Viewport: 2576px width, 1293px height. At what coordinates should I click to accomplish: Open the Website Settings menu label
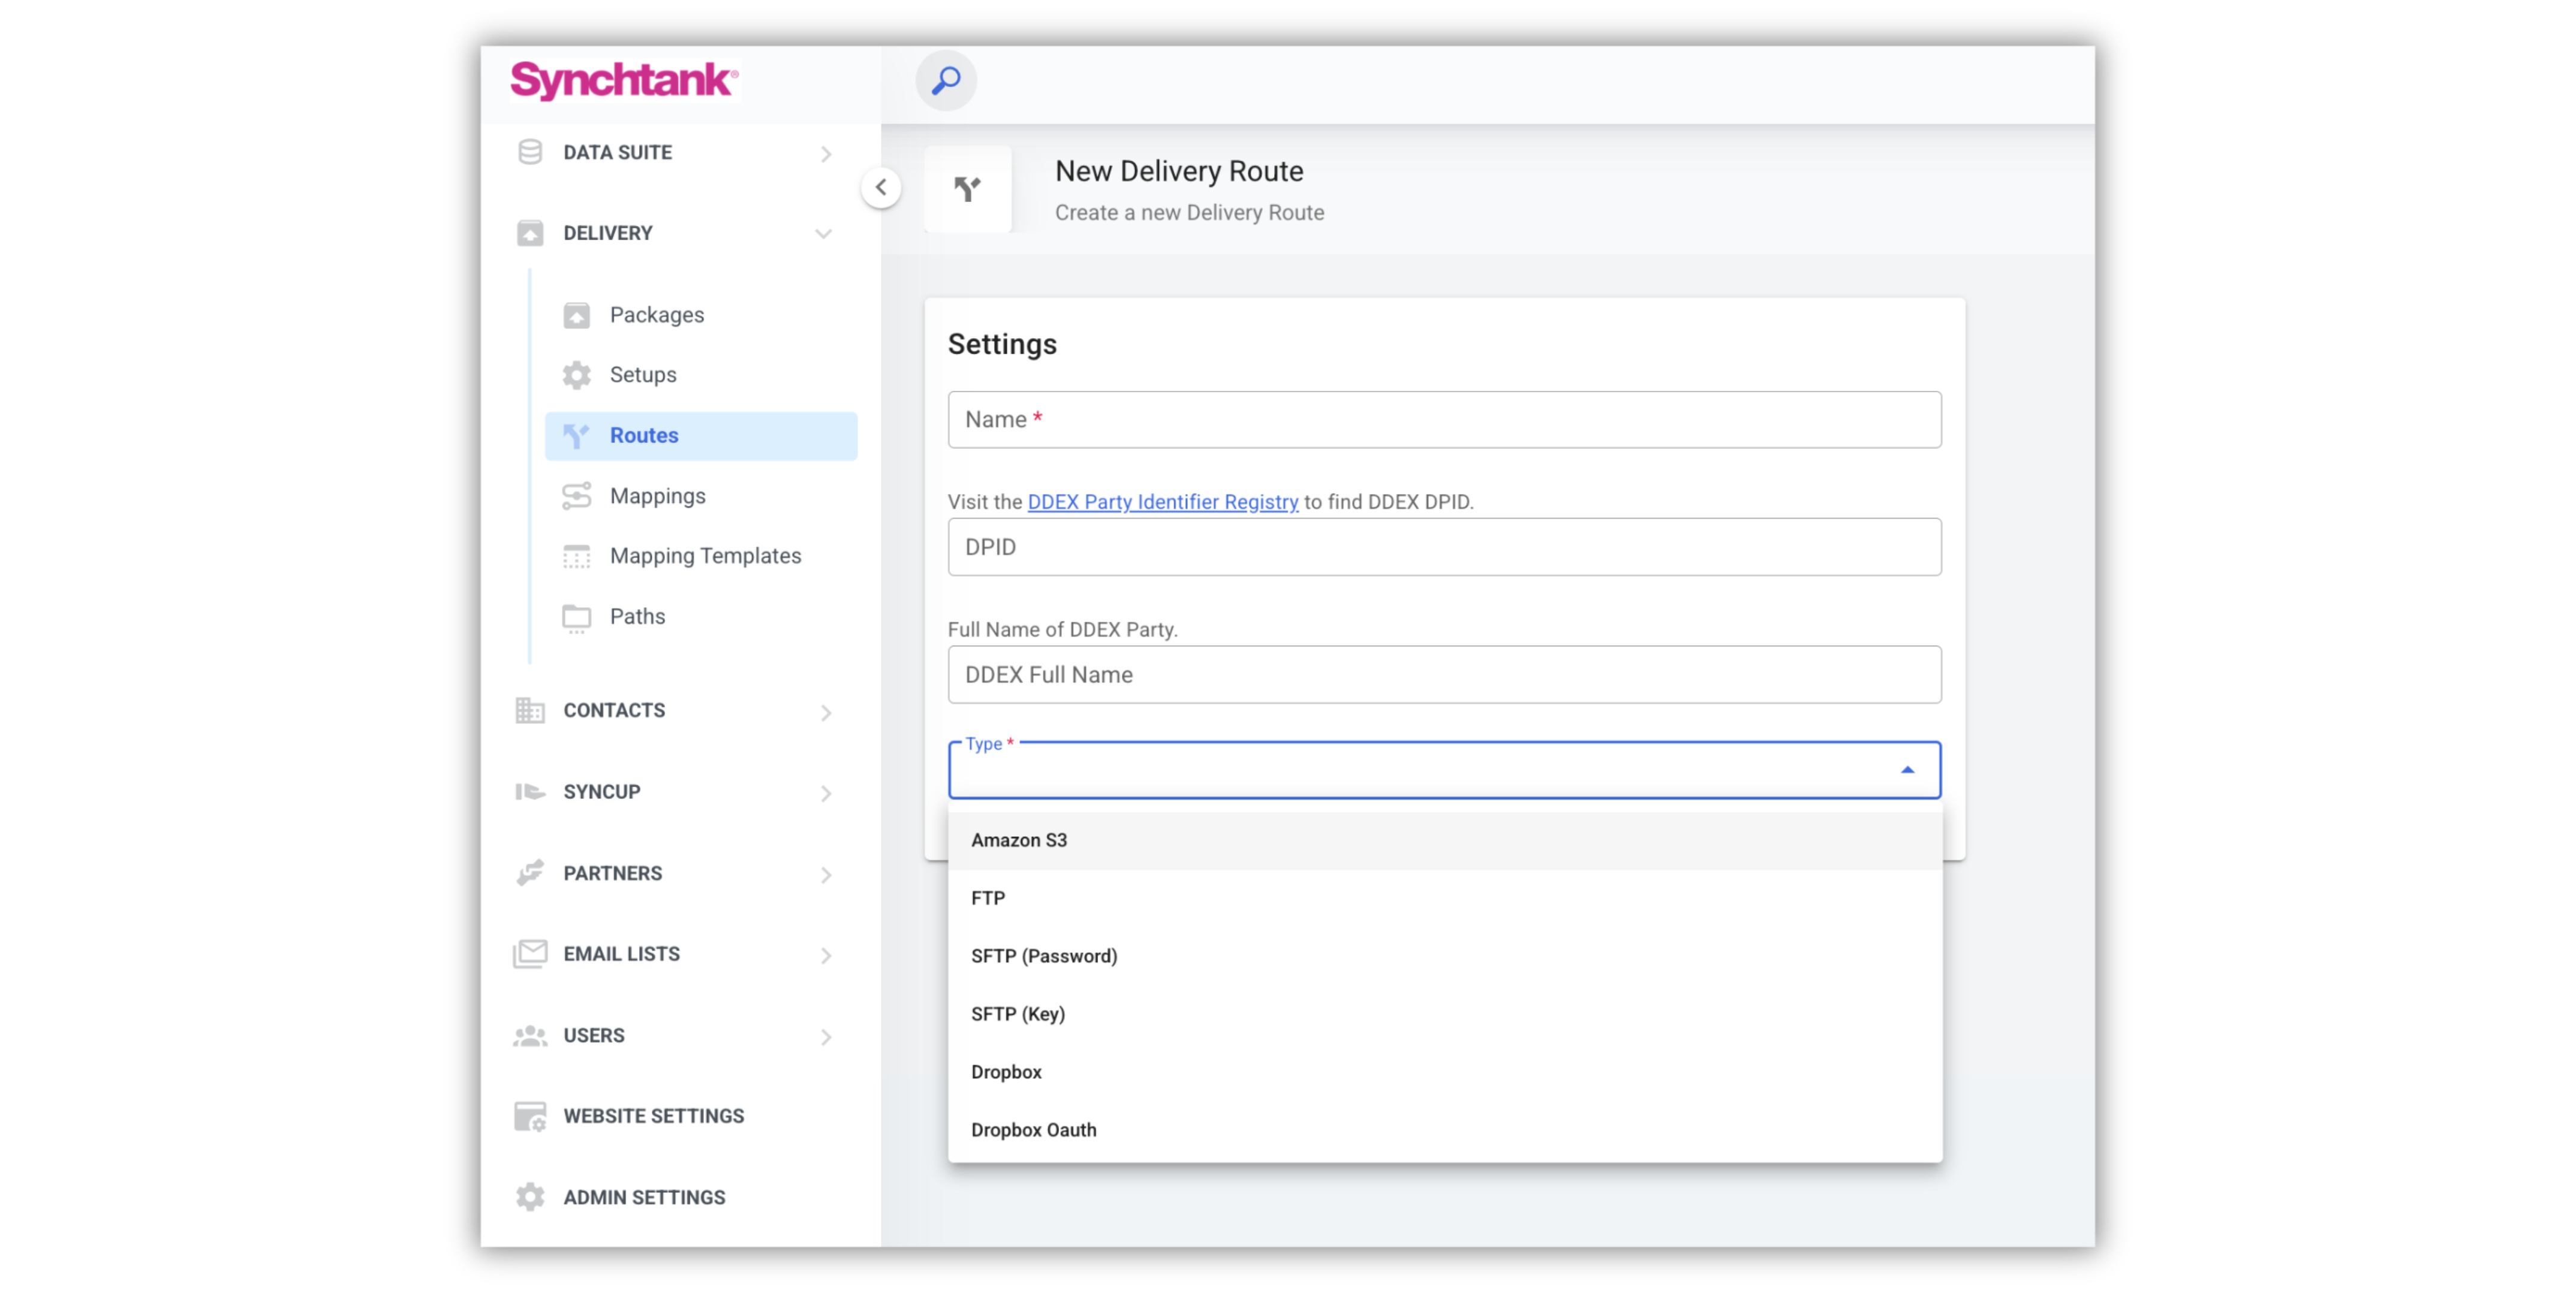click(x=653, y=1116)
